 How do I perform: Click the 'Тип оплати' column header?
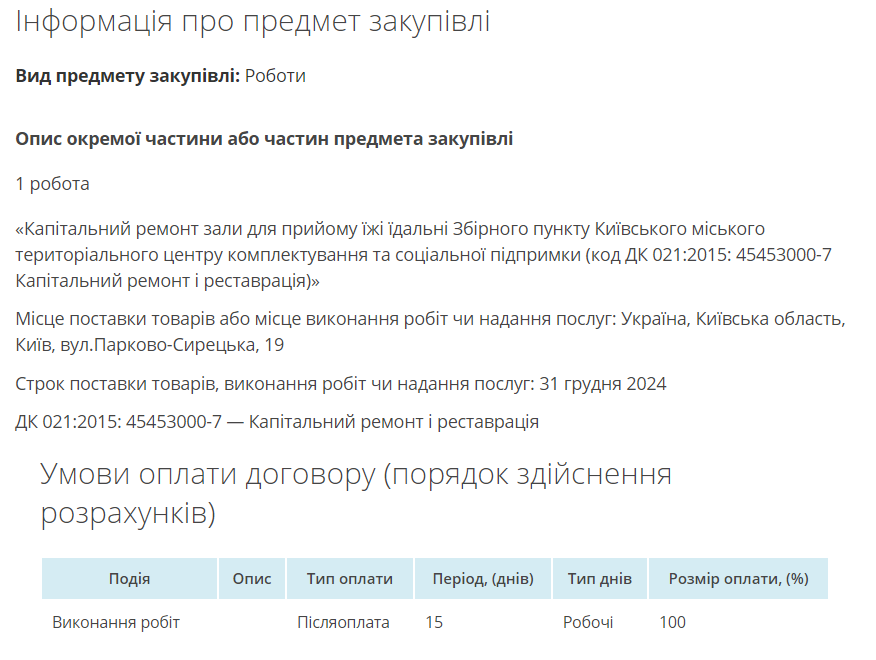(x=349, y=579)
